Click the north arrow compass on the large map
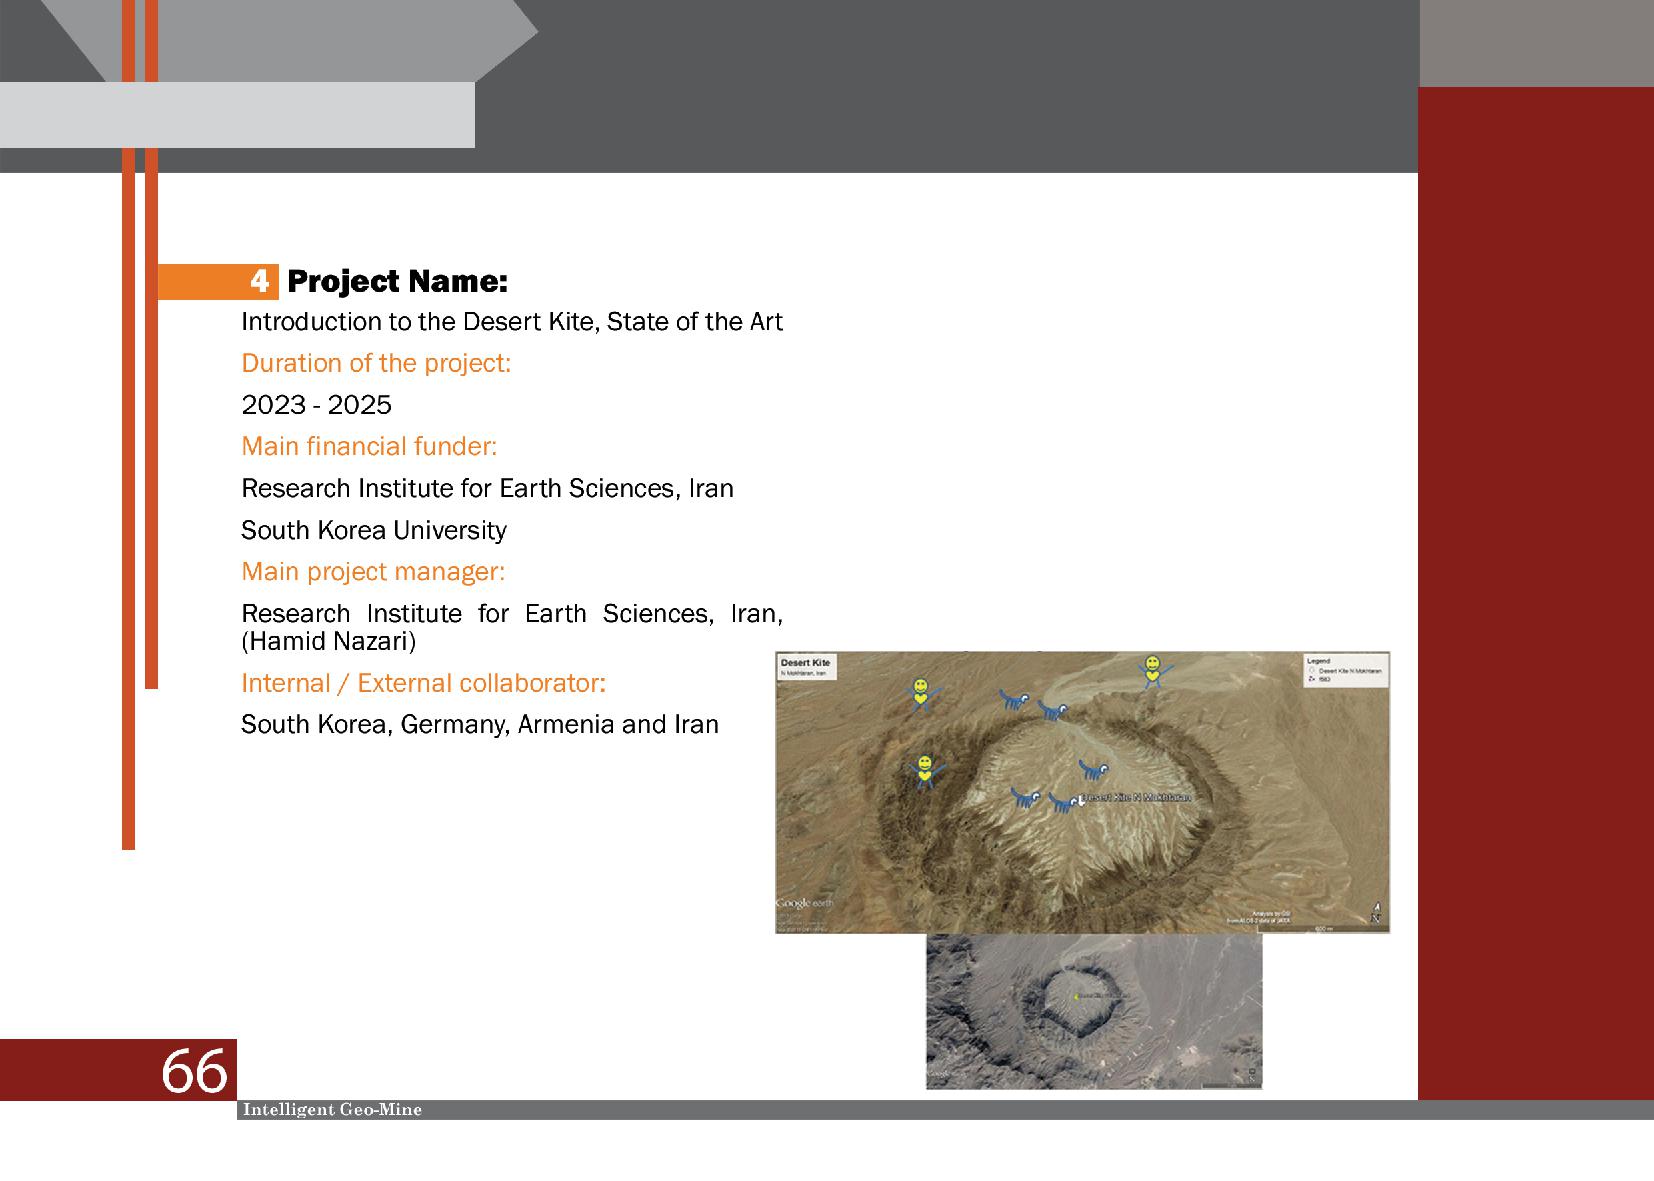 pos(1376,911)
